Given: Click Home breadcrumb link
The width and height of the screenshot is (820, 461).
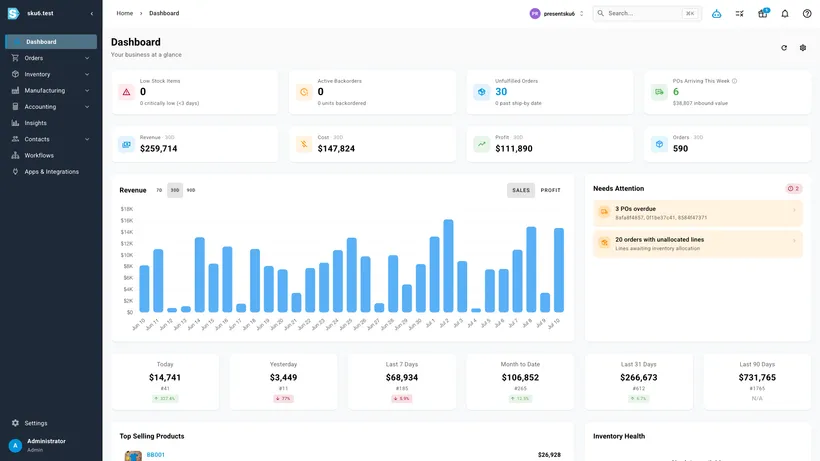Looking at the screenshot, I should [x=124, y=14].
